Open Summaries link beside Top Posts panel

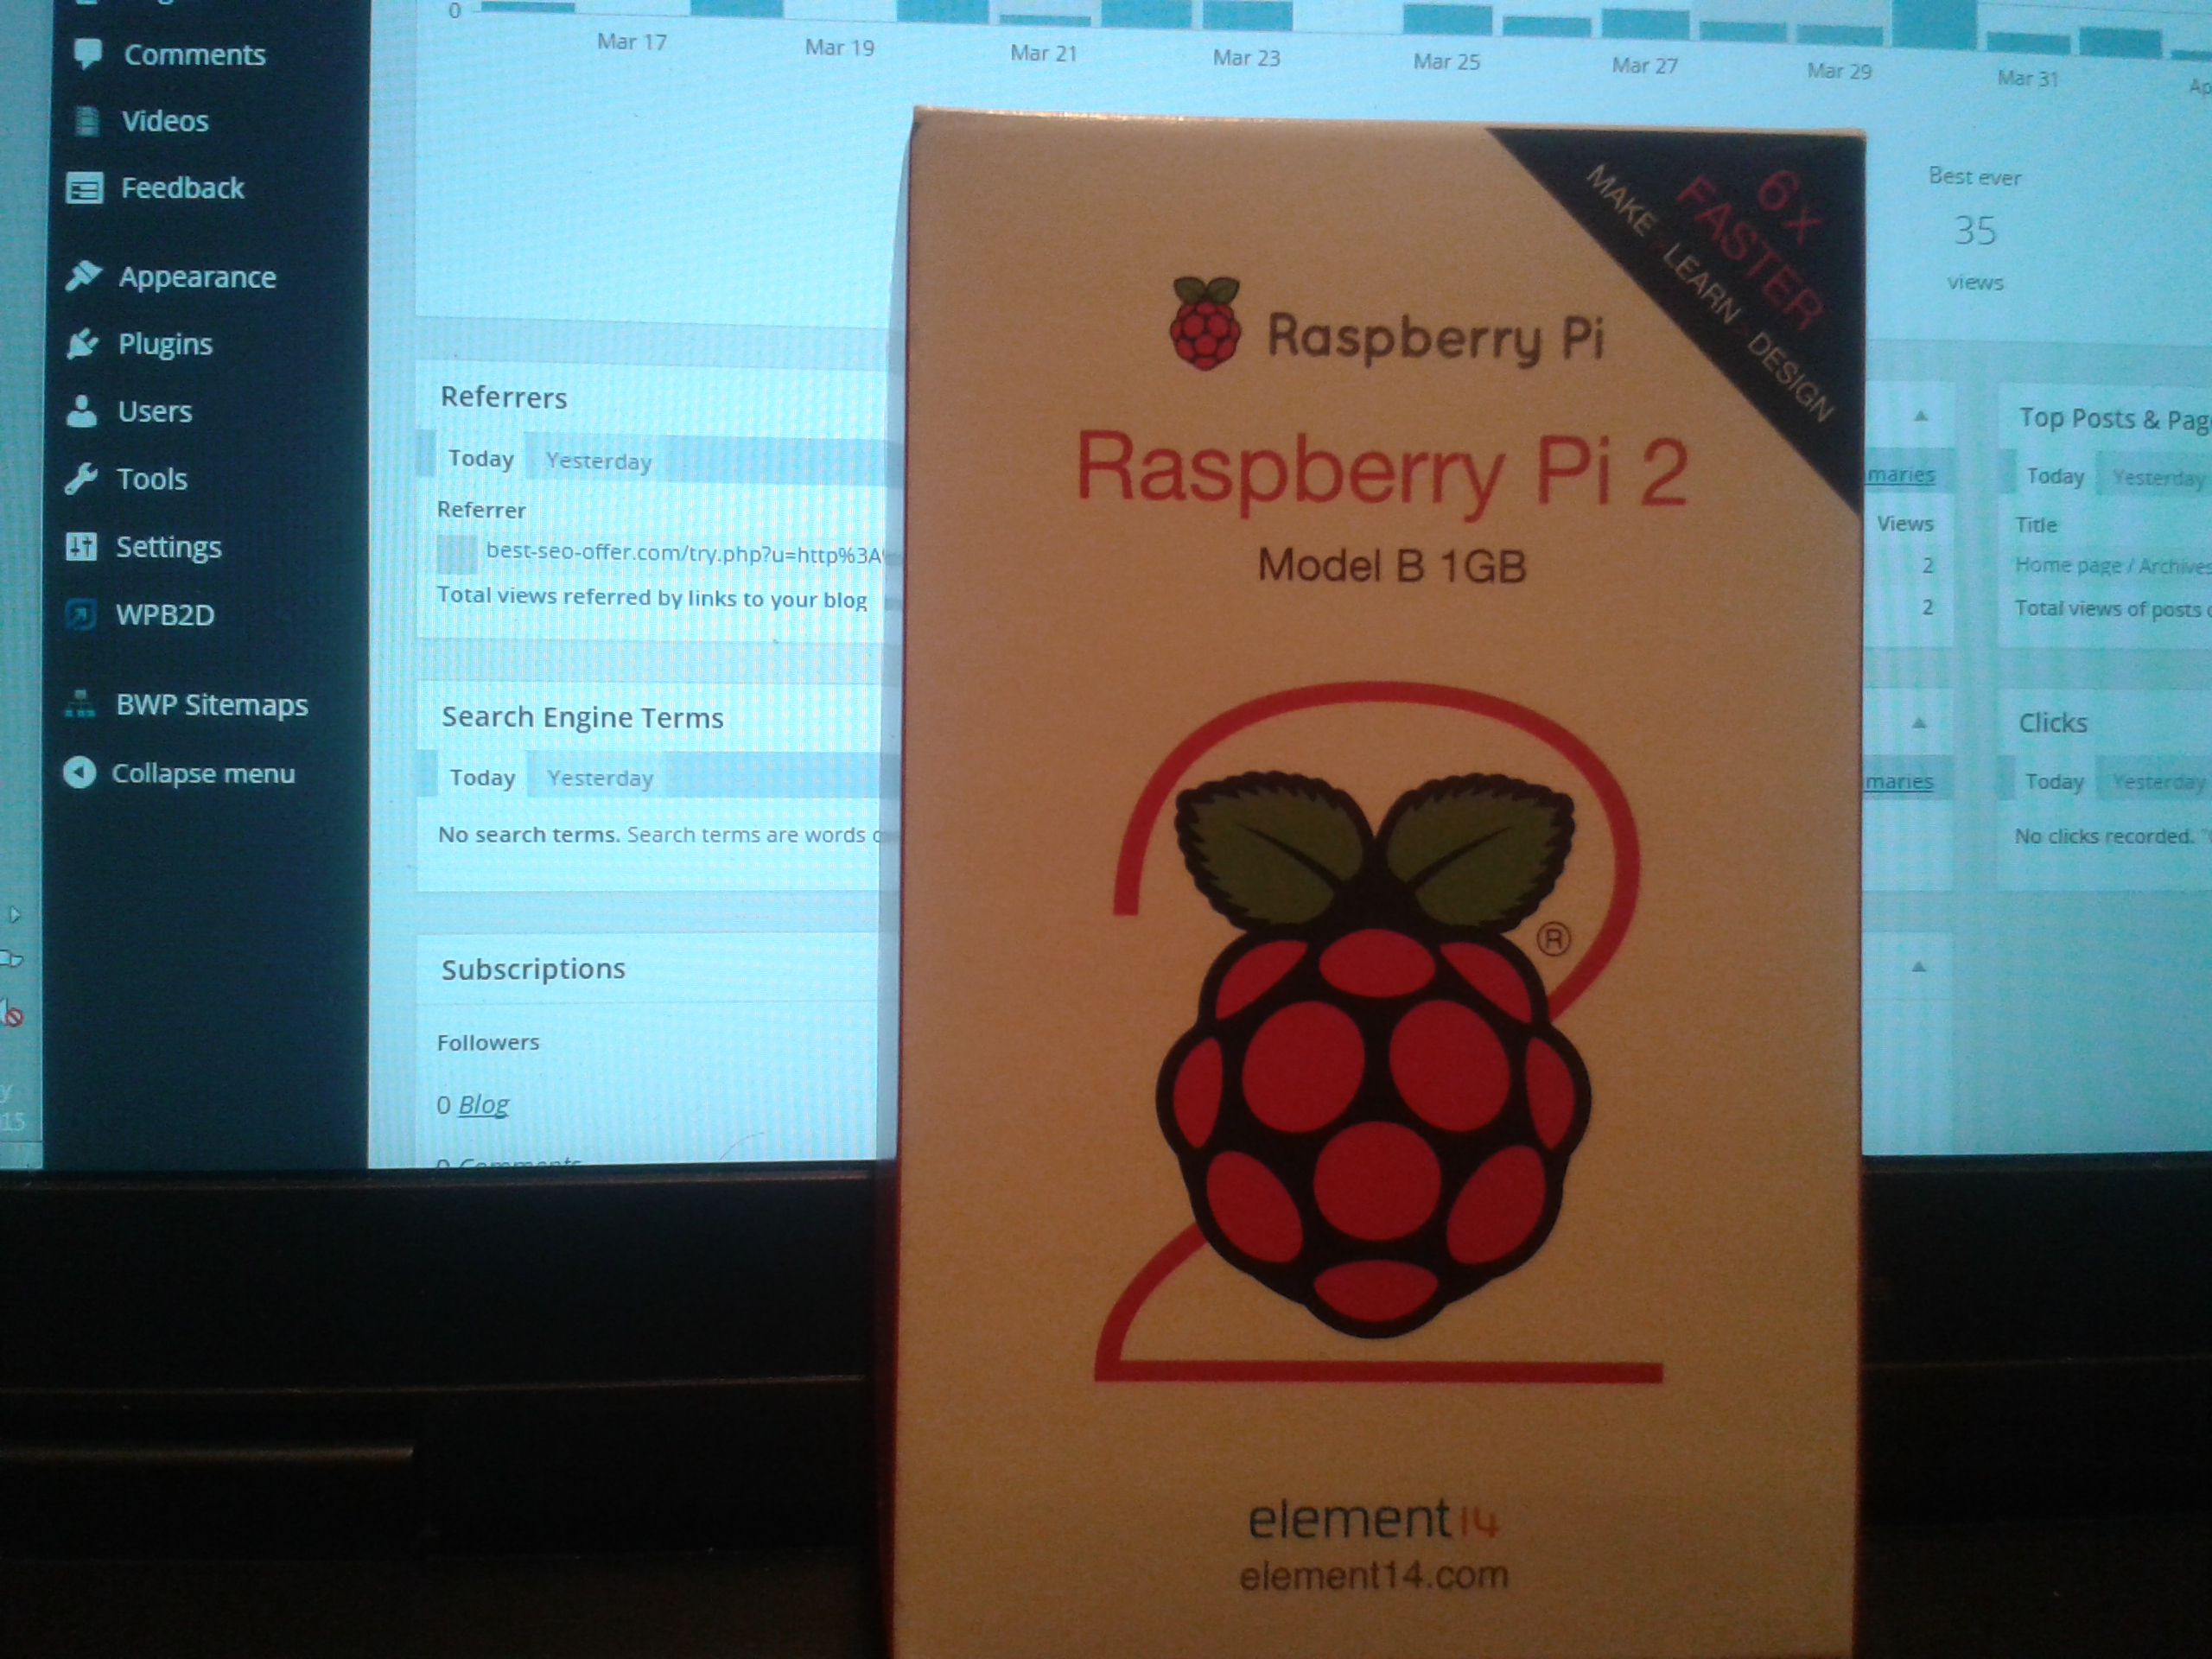click(1900, 475)
